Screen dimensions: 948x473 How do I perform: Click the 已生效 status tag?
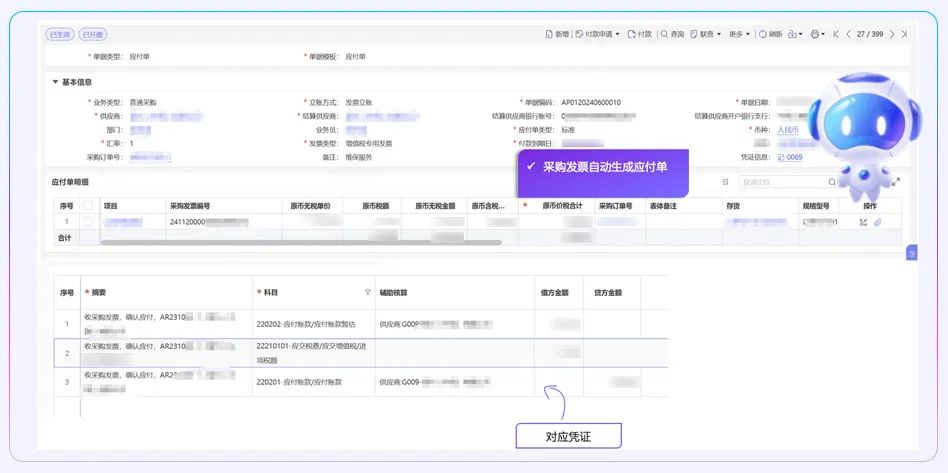[x=61, y=34]
